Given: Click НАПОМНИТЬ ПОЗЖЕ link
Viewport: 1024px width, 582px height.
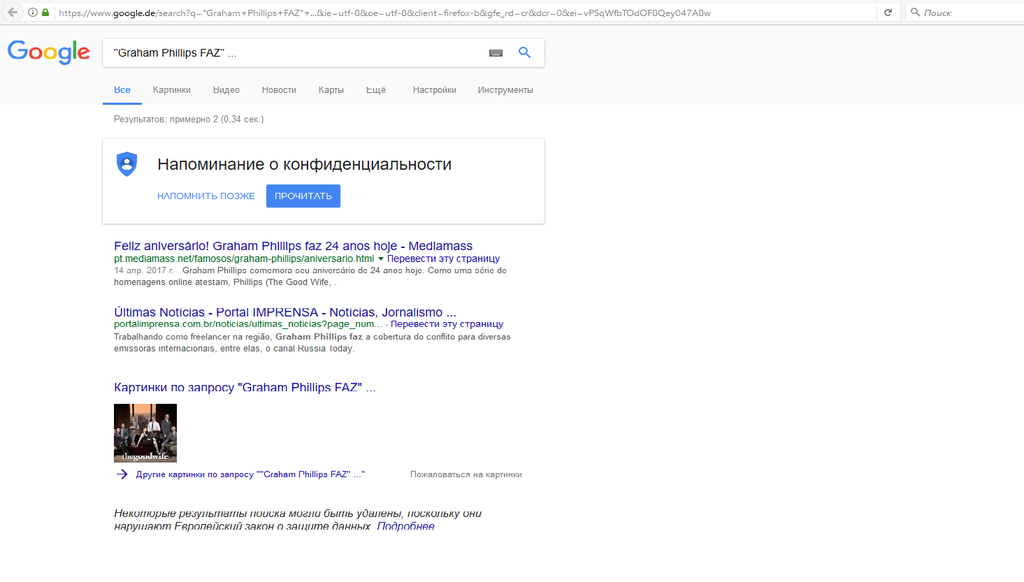Looking at the screenshot, I should [x=206, y=196].
